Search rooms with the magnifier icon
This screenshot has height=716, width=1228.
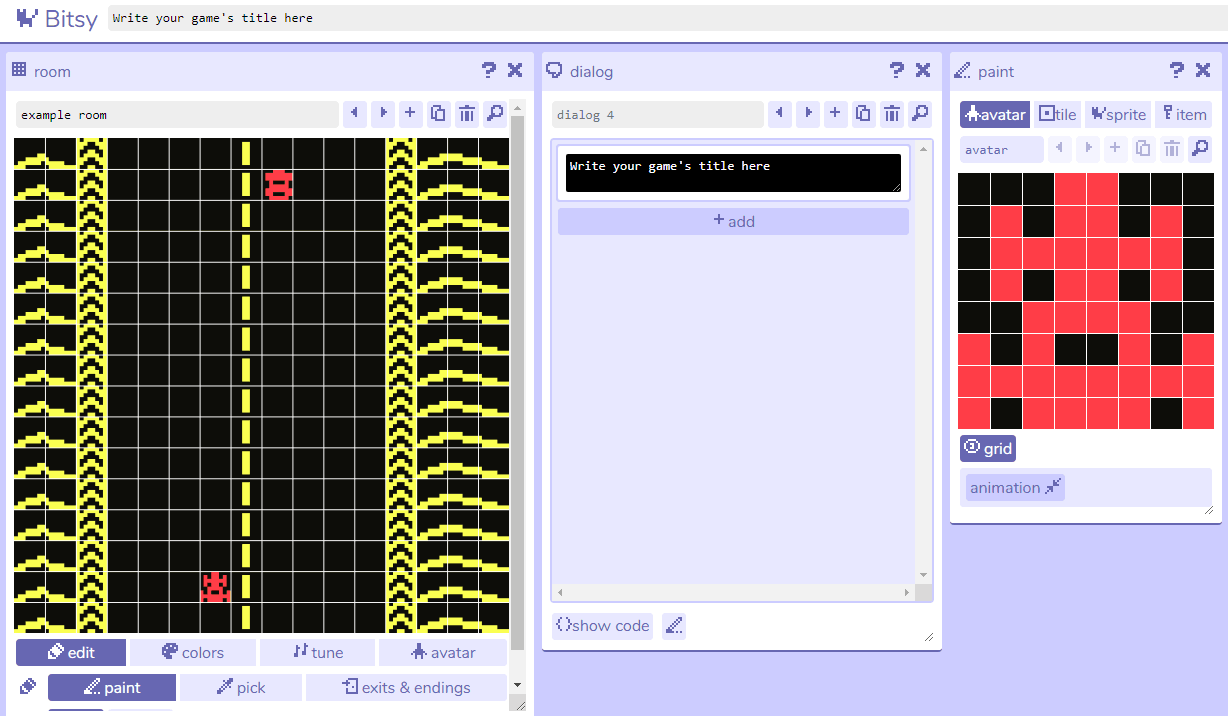495,114
